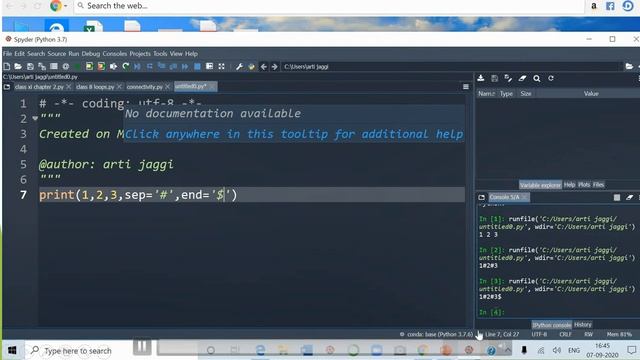The image size is (640, 360).
Task: Open file with folder toolbar icon
Action: tap(18, 66)
